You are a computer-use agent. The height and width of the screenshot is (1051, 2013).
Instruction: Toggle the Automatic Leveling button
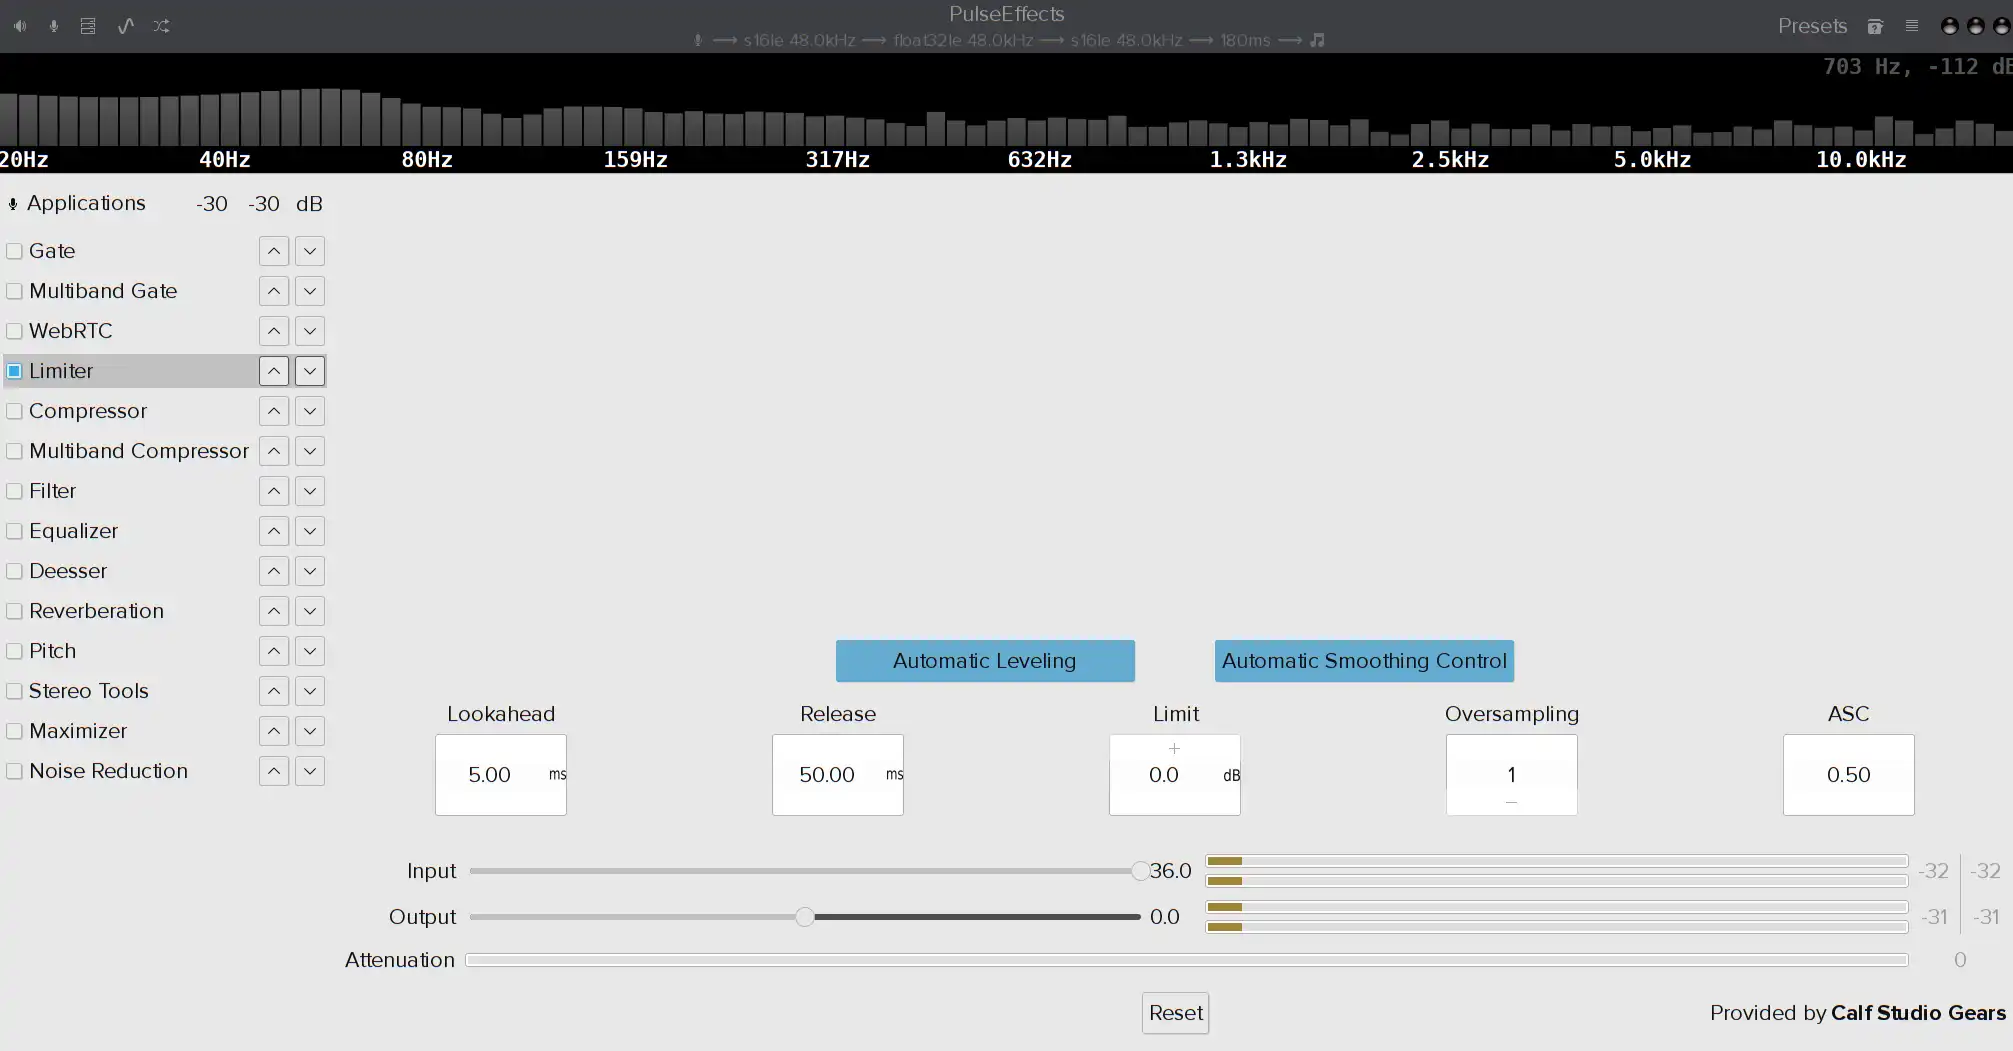pos(985,661)
